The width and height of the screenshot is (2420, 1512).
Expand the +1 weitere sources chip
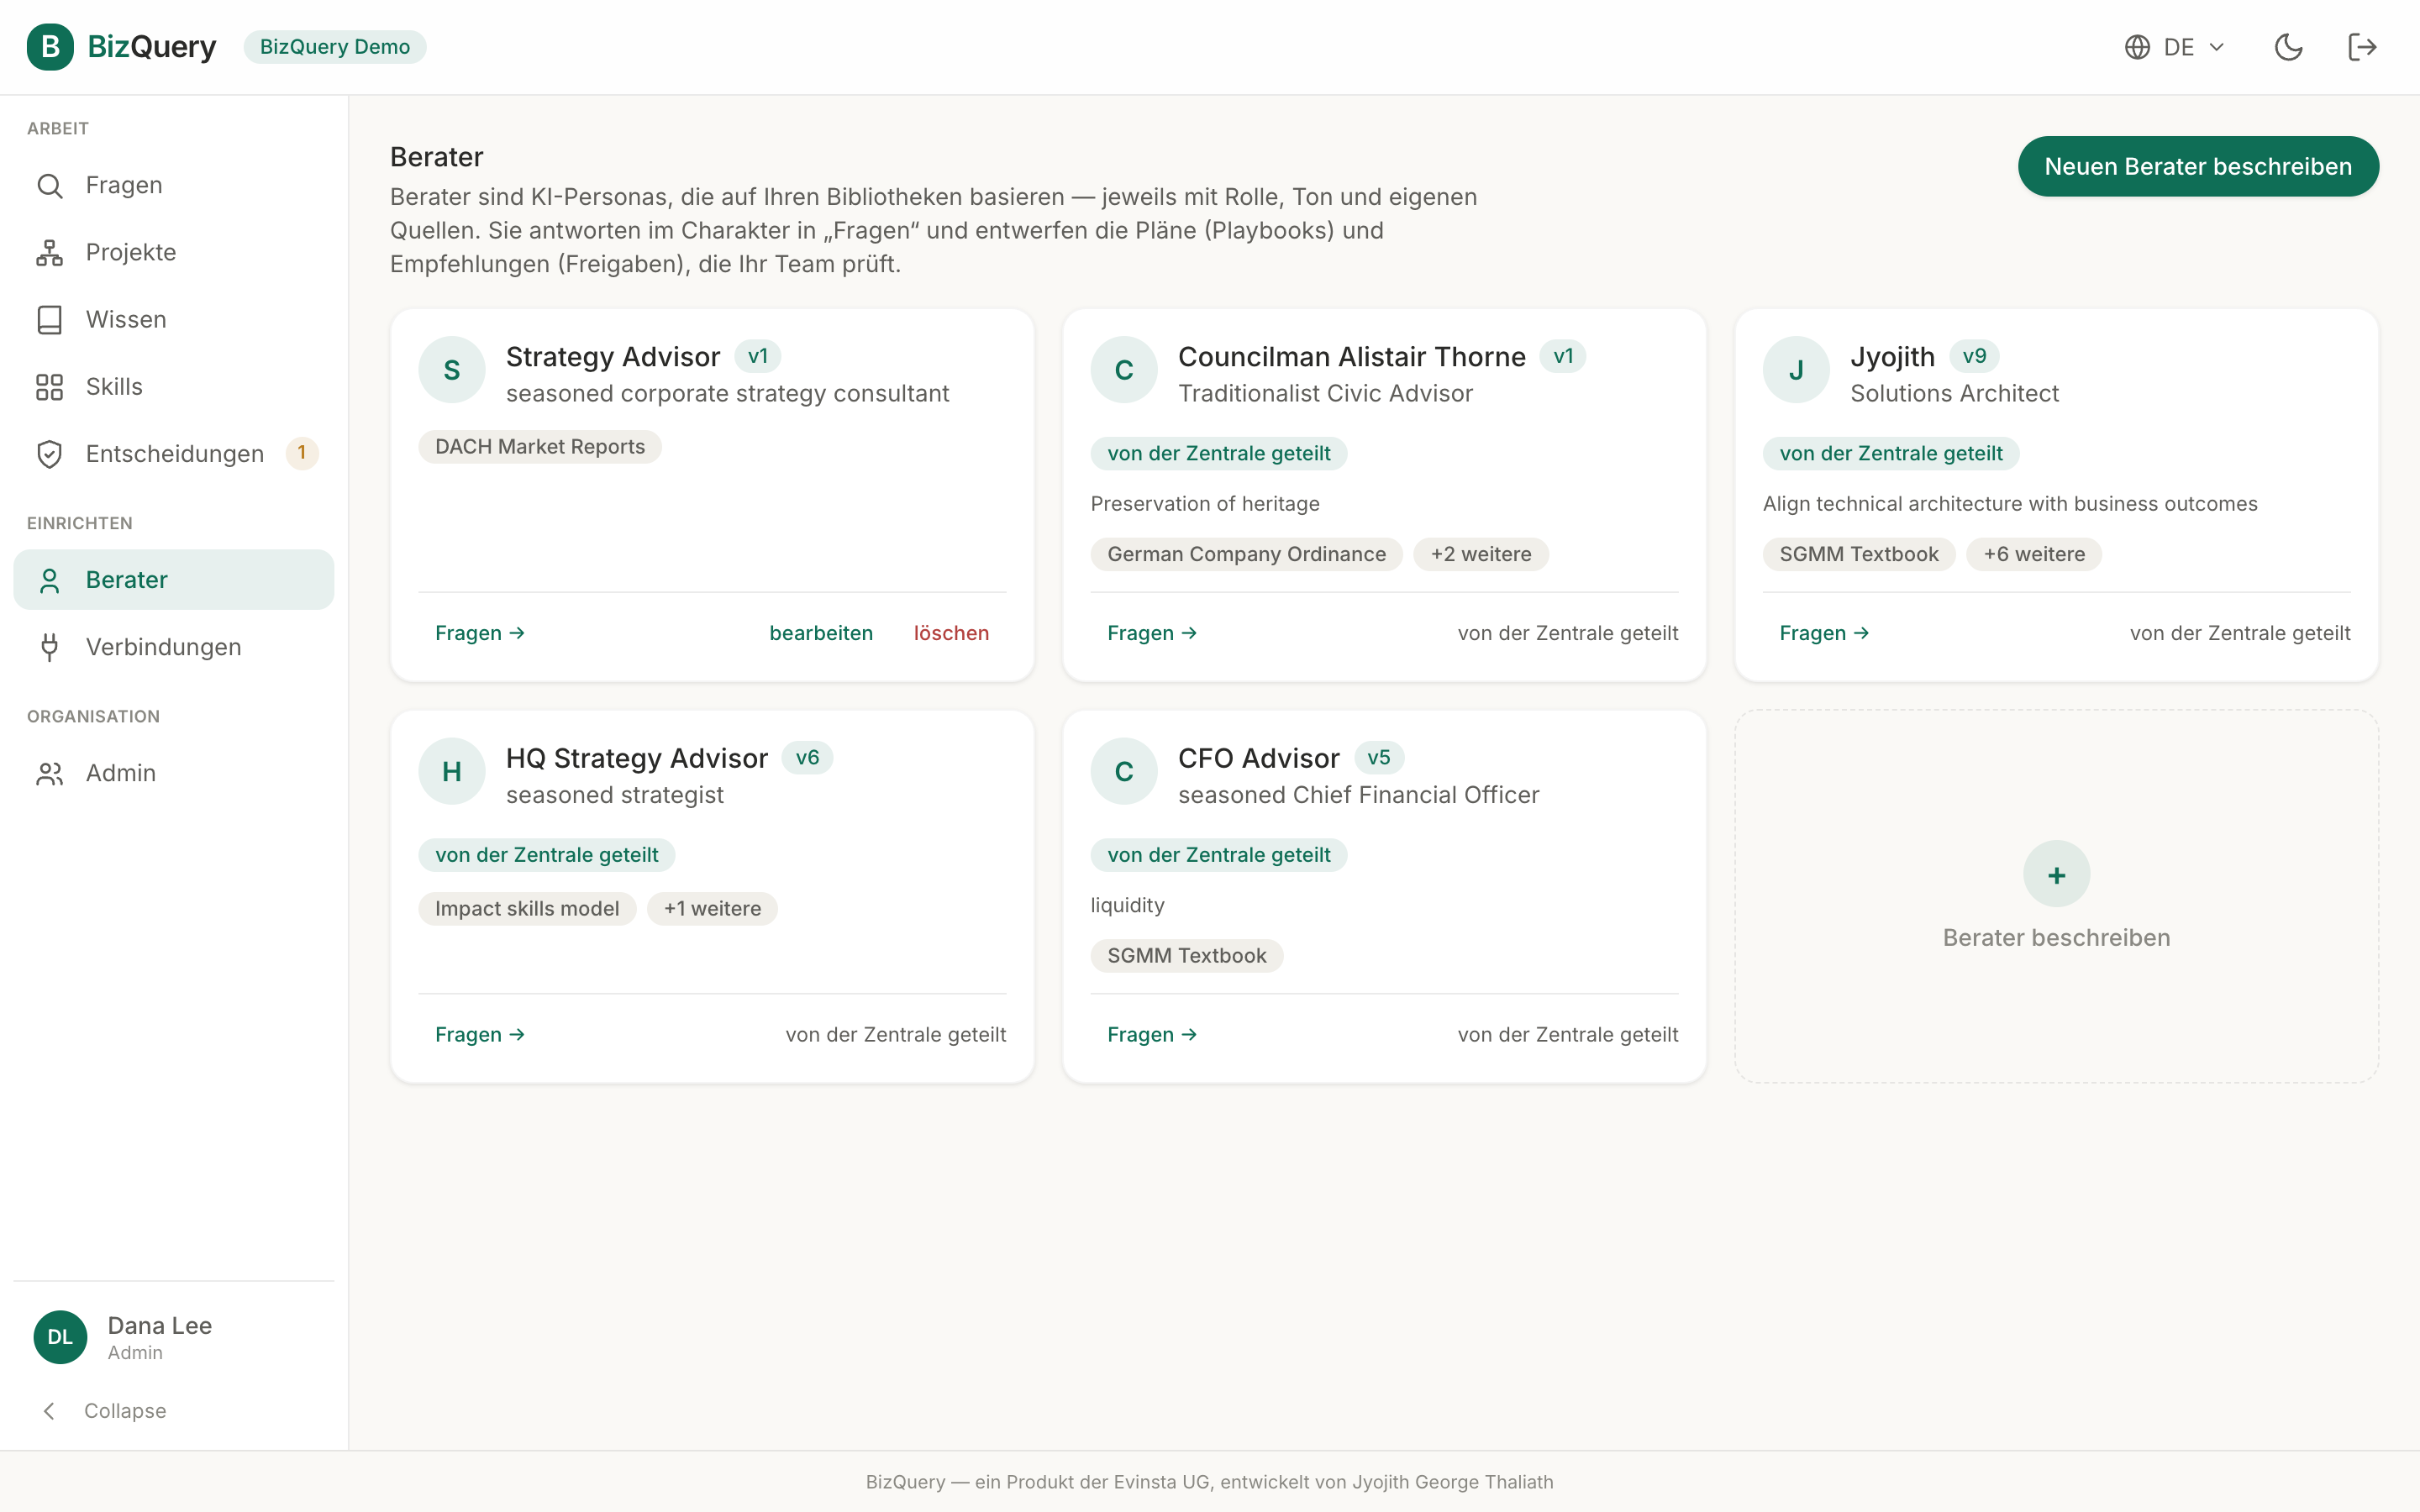[712, 908]
